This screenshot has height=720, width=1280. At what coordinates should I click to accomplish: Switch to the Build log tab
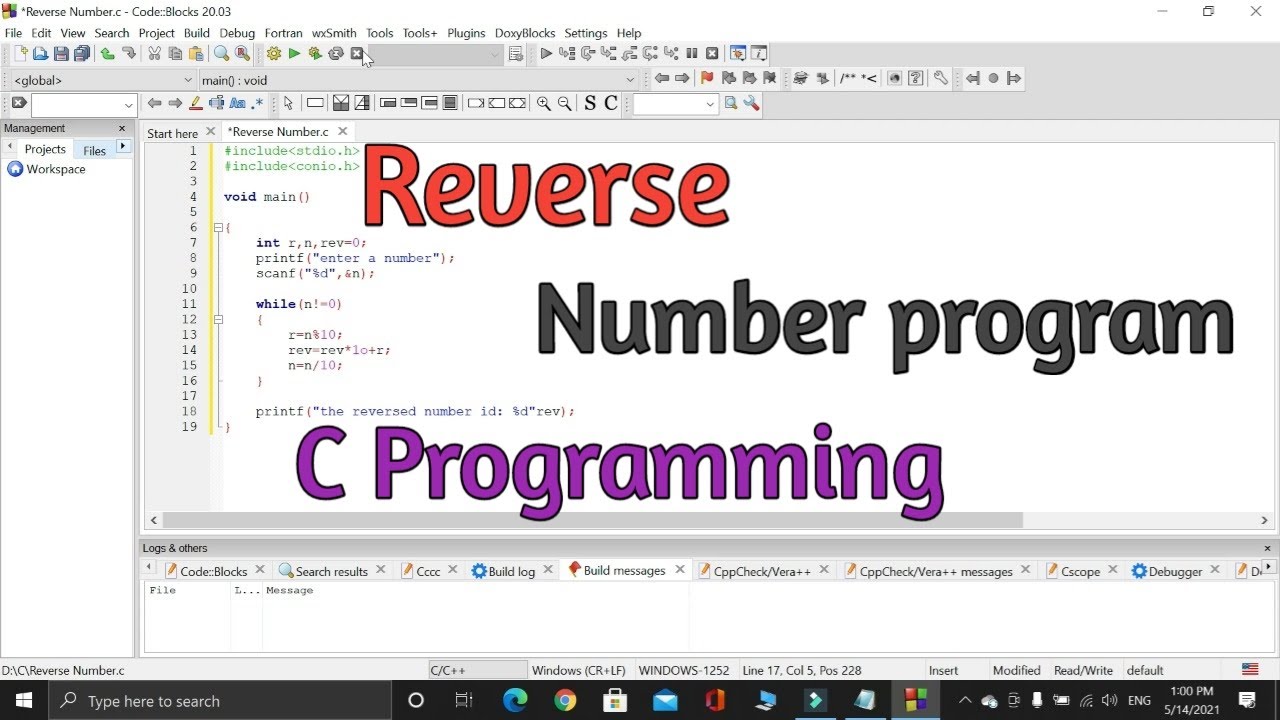click(511, 571)
